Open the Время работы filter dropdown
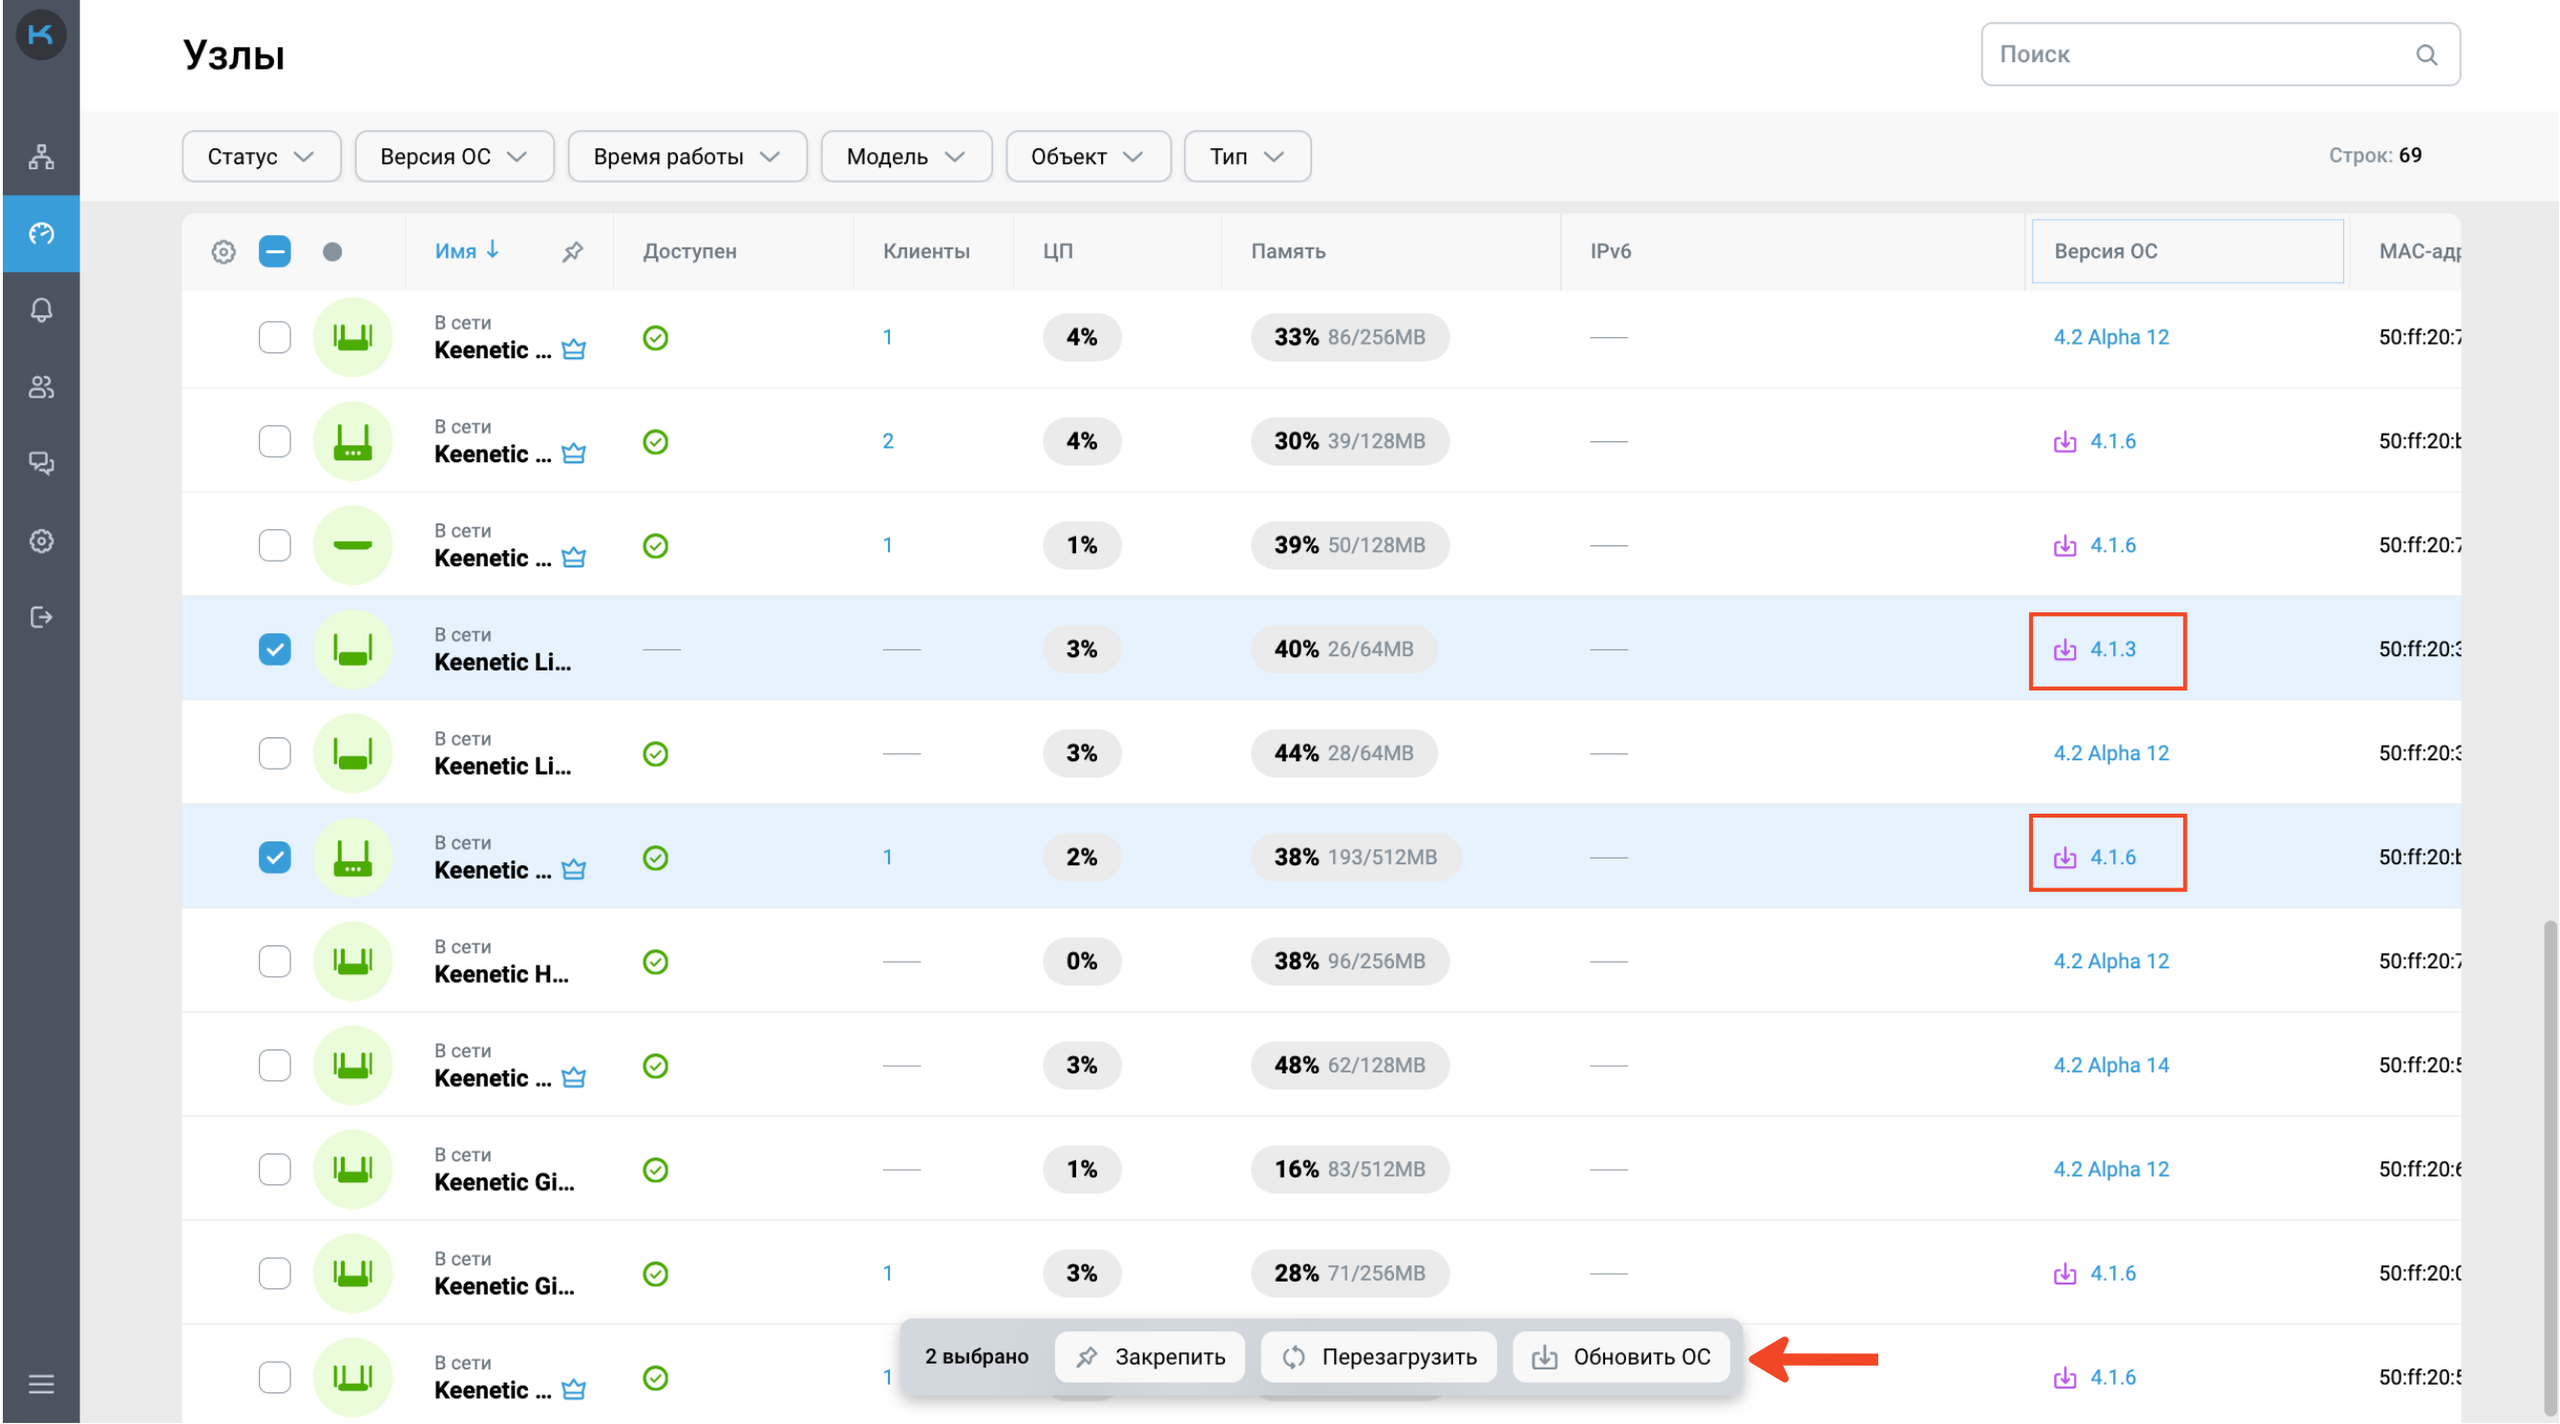2560x1424 pixels. [687, 157]
